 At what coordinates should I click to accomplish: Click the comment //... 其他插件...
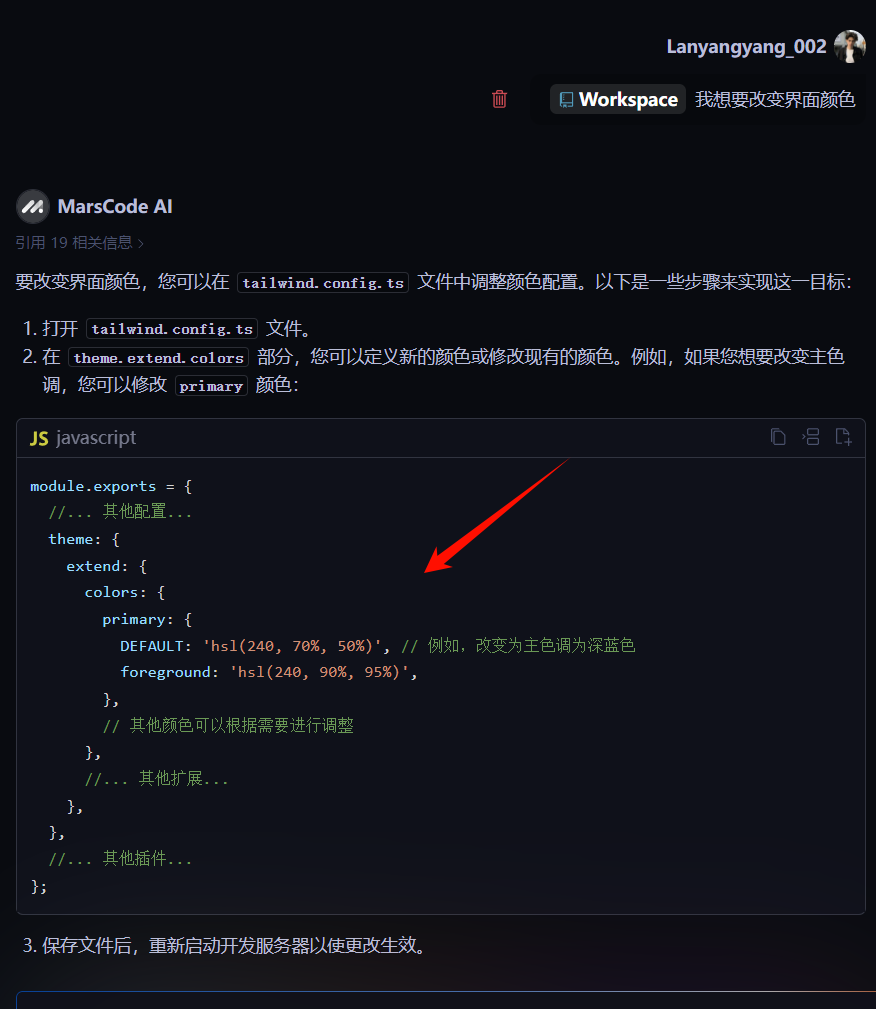tap(120, 858)
